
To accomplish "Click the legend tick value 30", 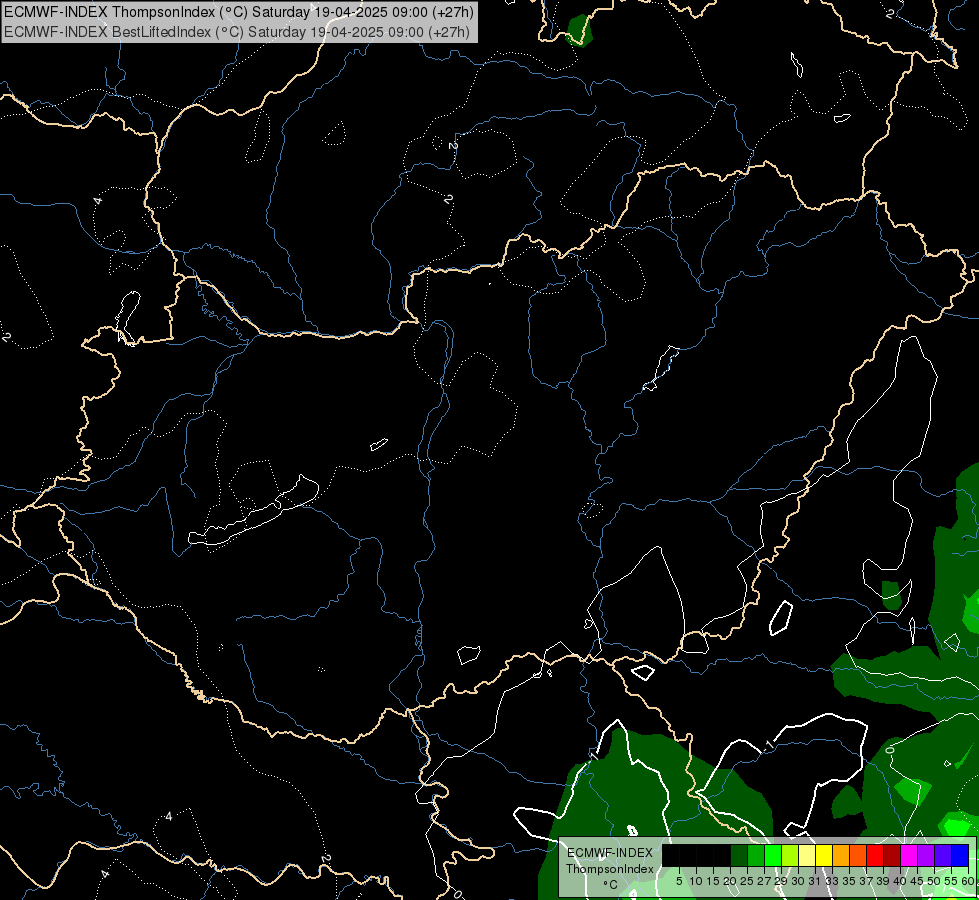I will [798, 881].
